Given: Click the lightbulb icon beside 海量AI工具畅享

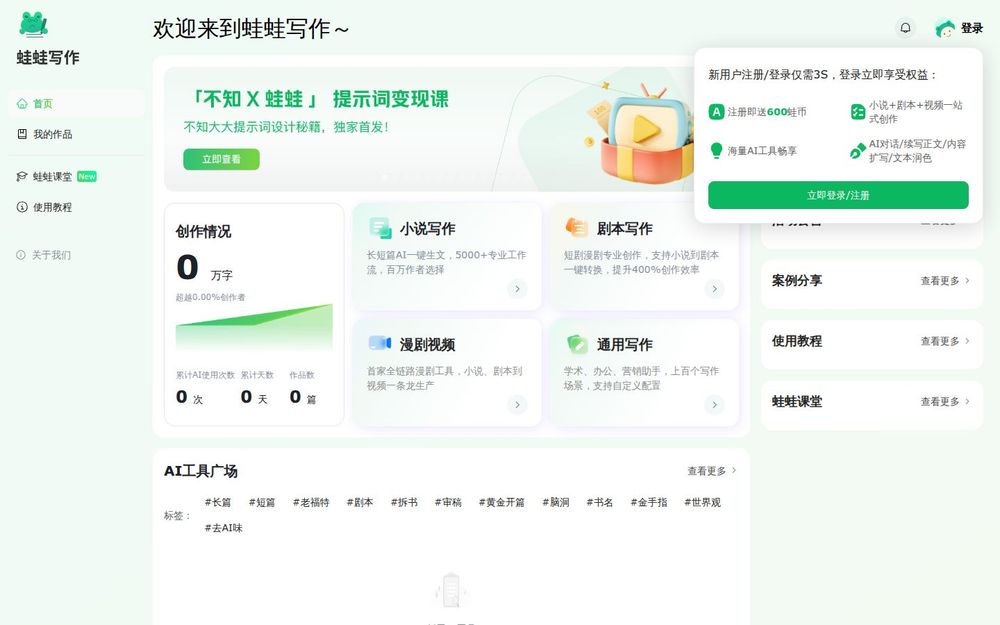Looking at the screenshot, I should [x=716, y=151].
